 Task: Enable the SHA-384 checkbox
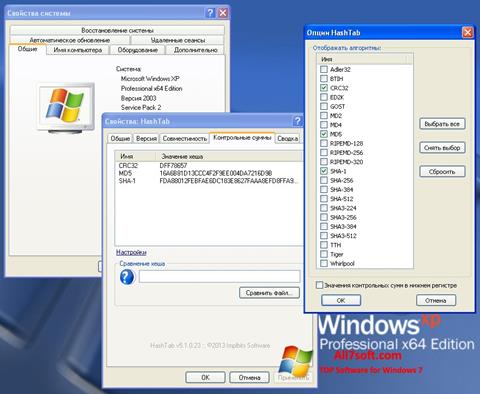324,189
